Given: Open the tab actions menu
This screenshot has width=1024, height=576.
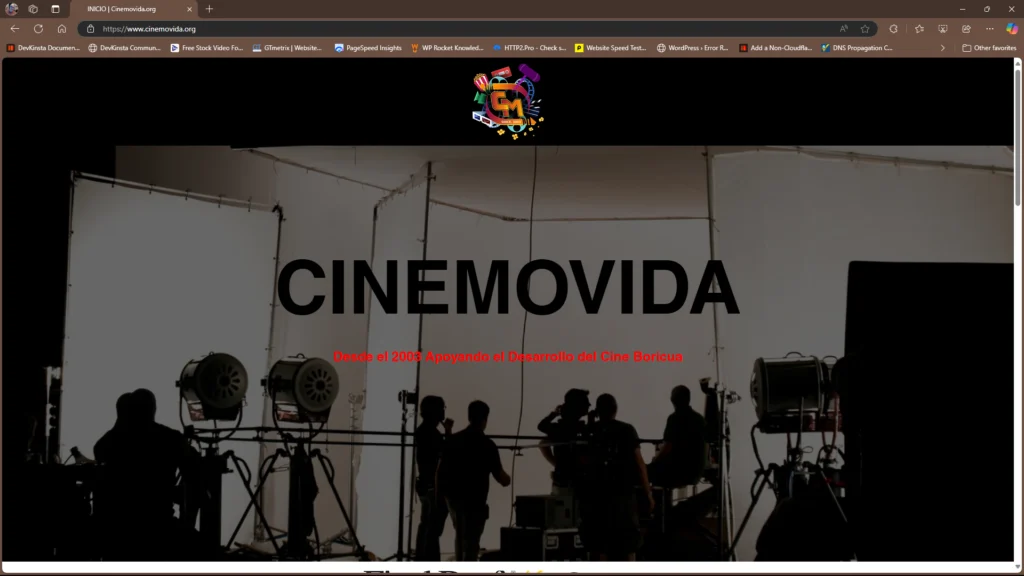Looking at the screenshot, I should click(x=56, y=10).
